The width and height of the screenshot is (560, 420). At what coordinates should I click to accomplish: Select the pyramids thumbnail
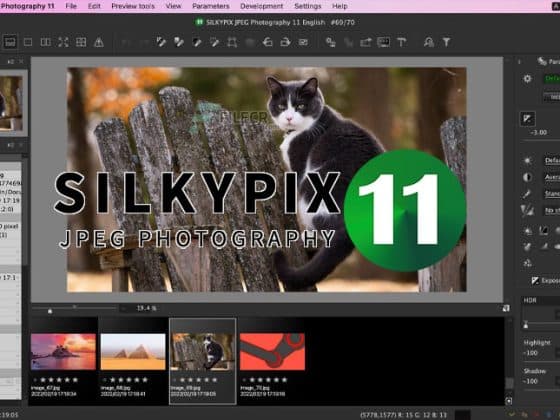[133, 352]
